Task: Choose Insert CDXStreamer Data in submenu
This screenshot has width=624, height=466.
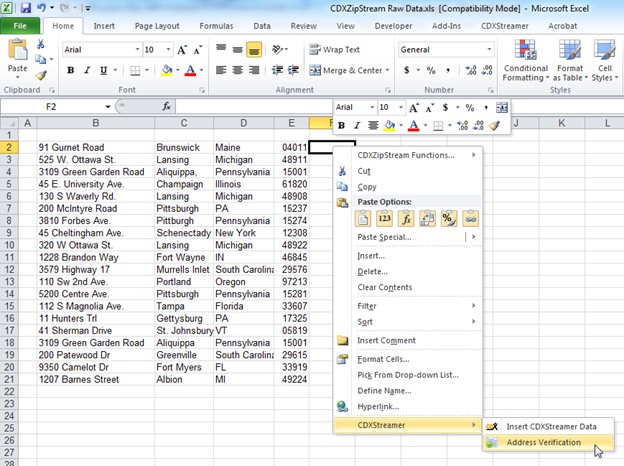Action: [x=548, y=427]
